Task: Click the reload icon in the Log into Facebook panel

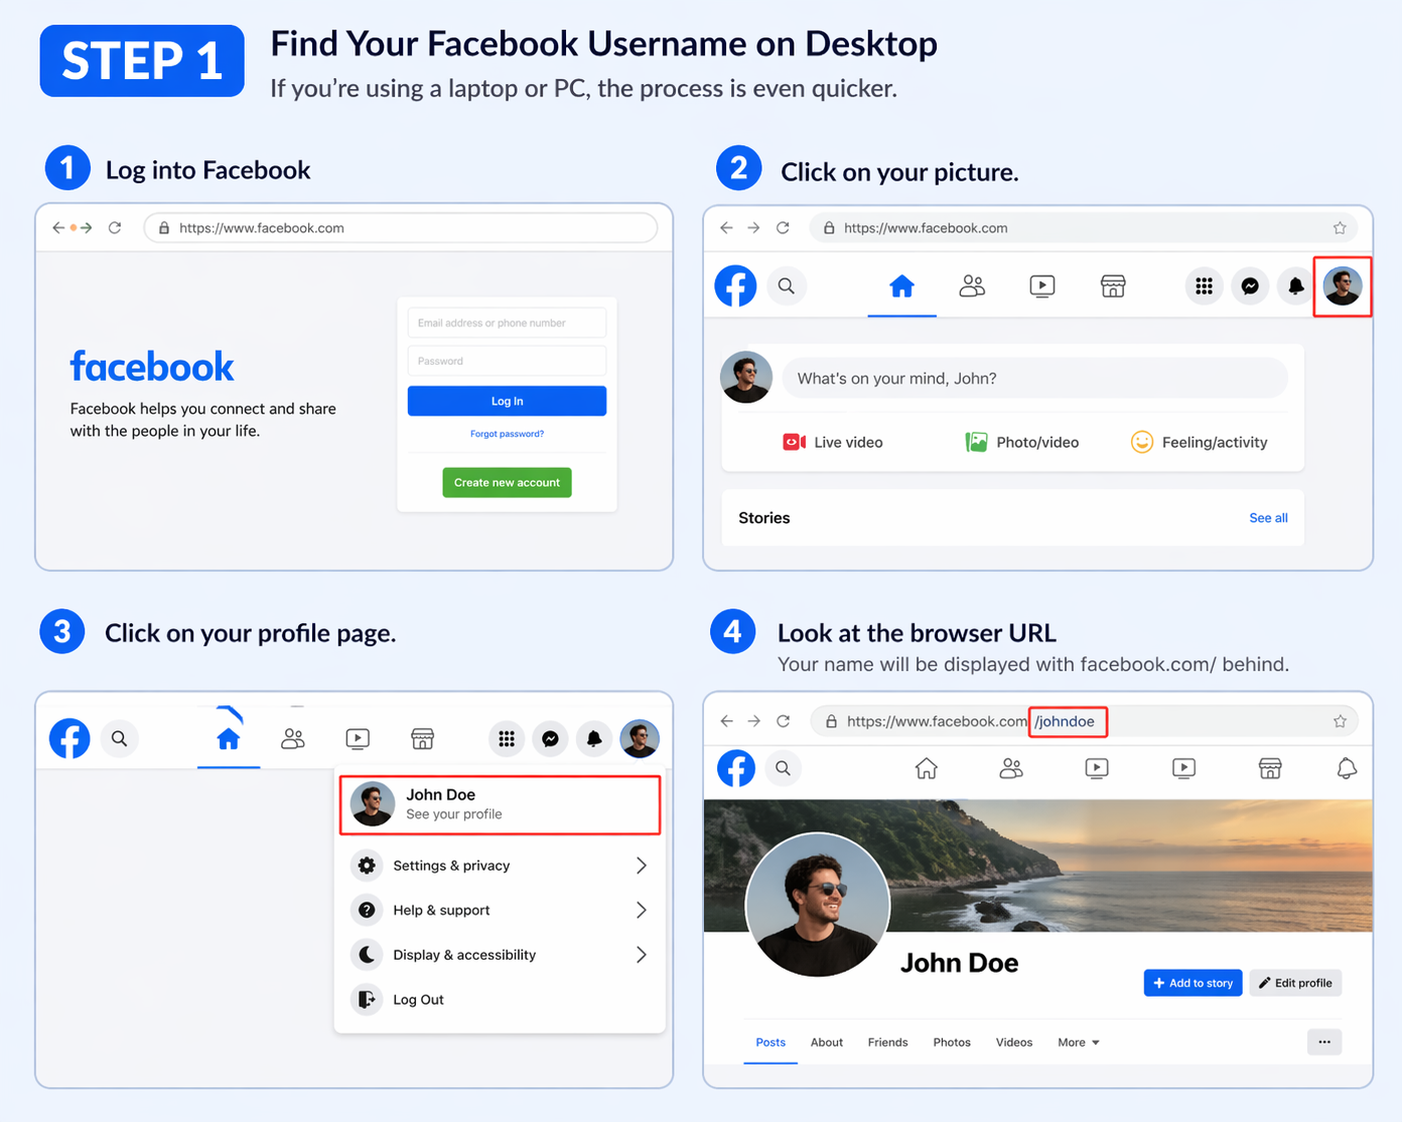Action: point(115,228)
